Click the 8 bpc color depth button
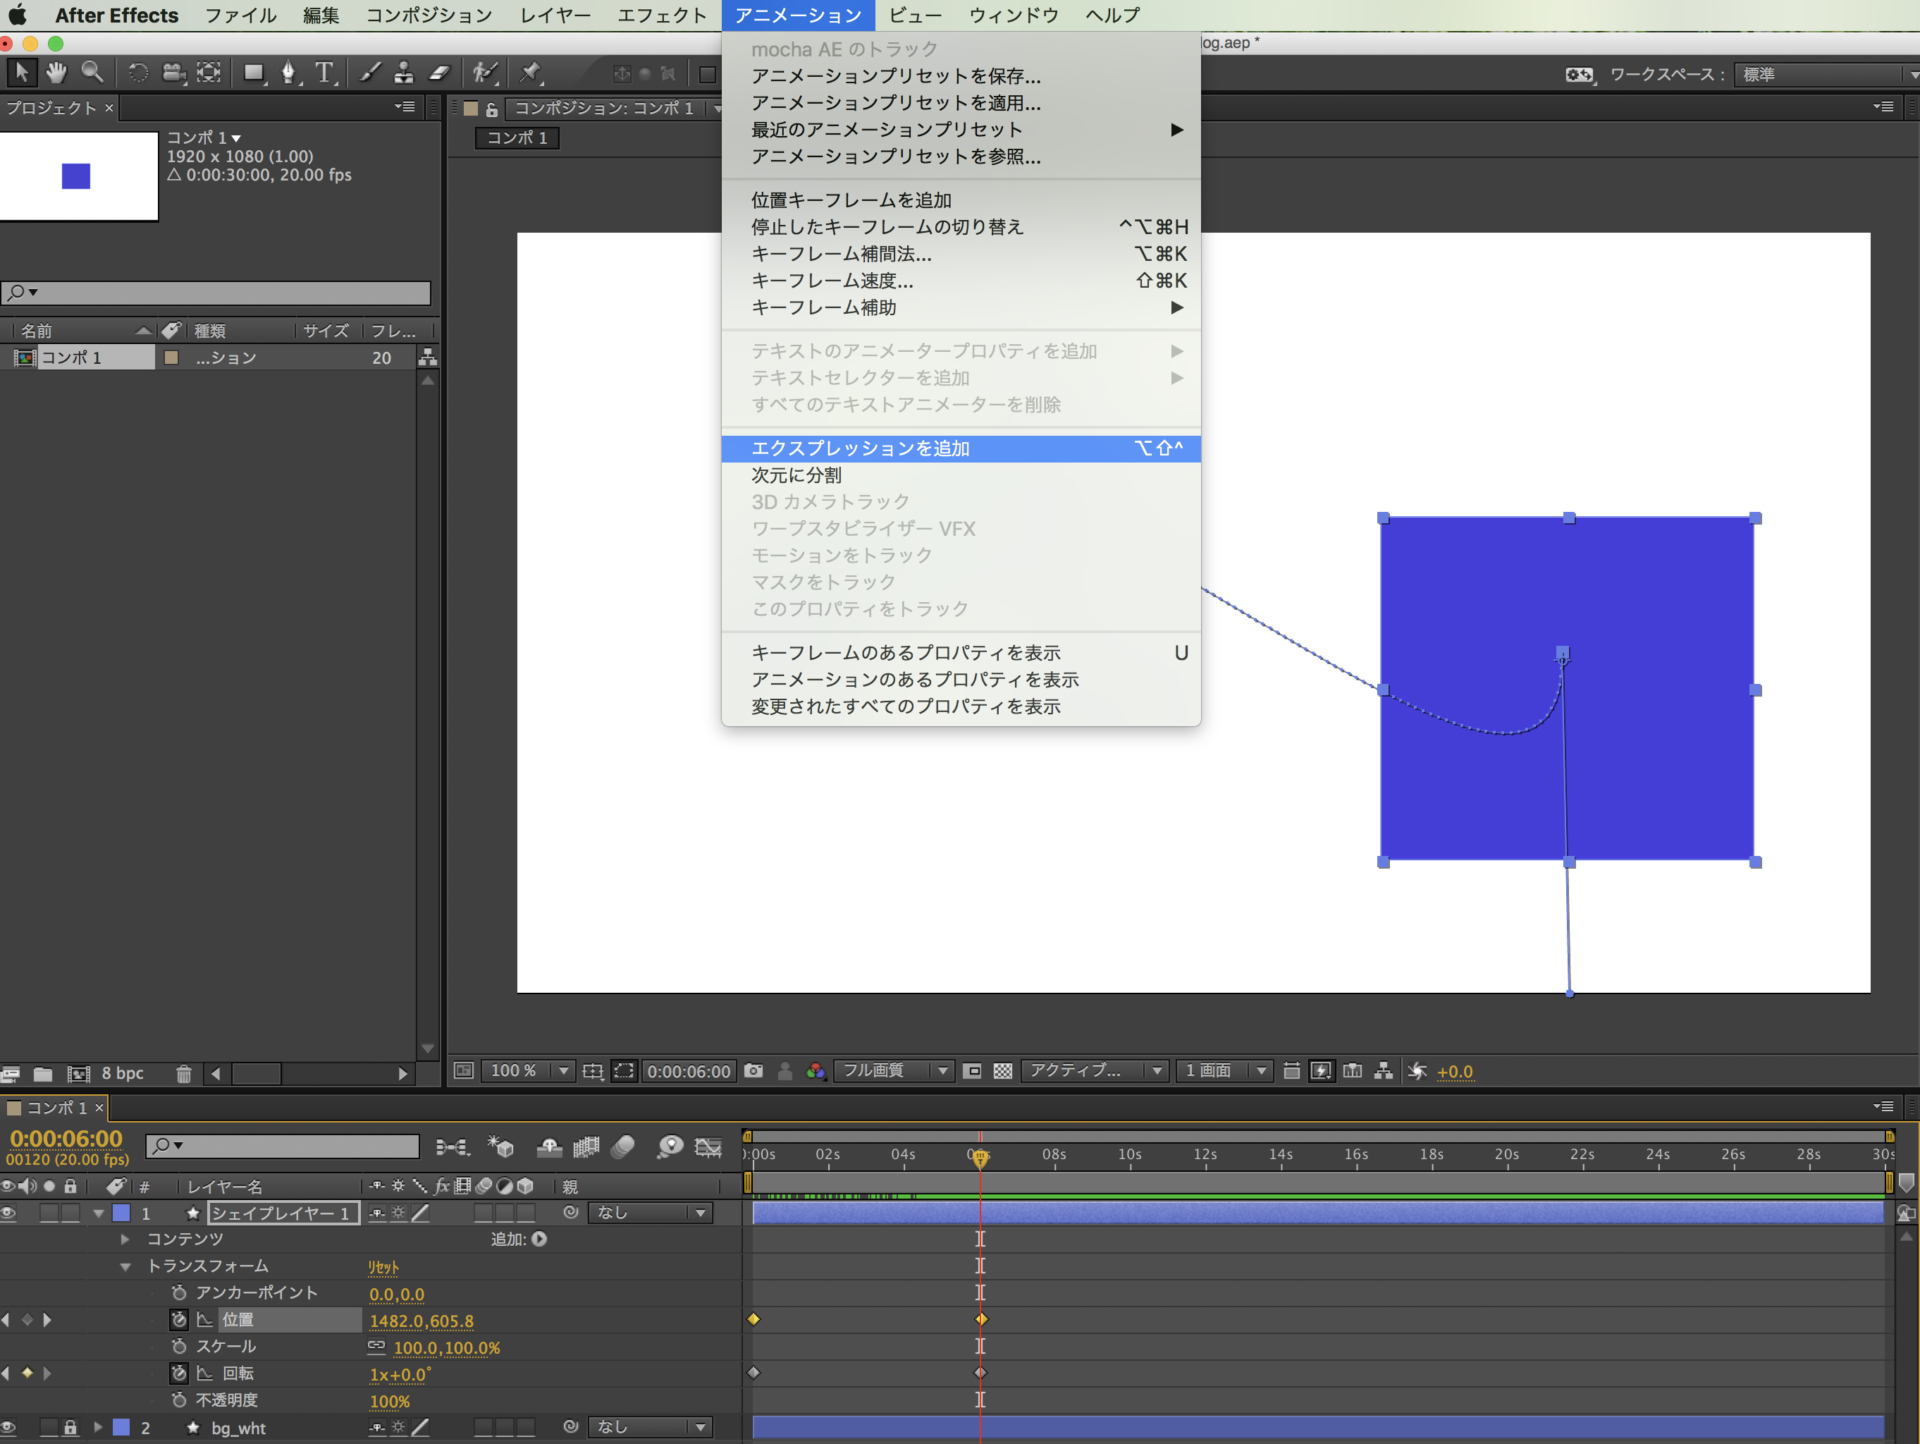1920x1444 pixels. pyautogui.click(x=123, y=1074)
